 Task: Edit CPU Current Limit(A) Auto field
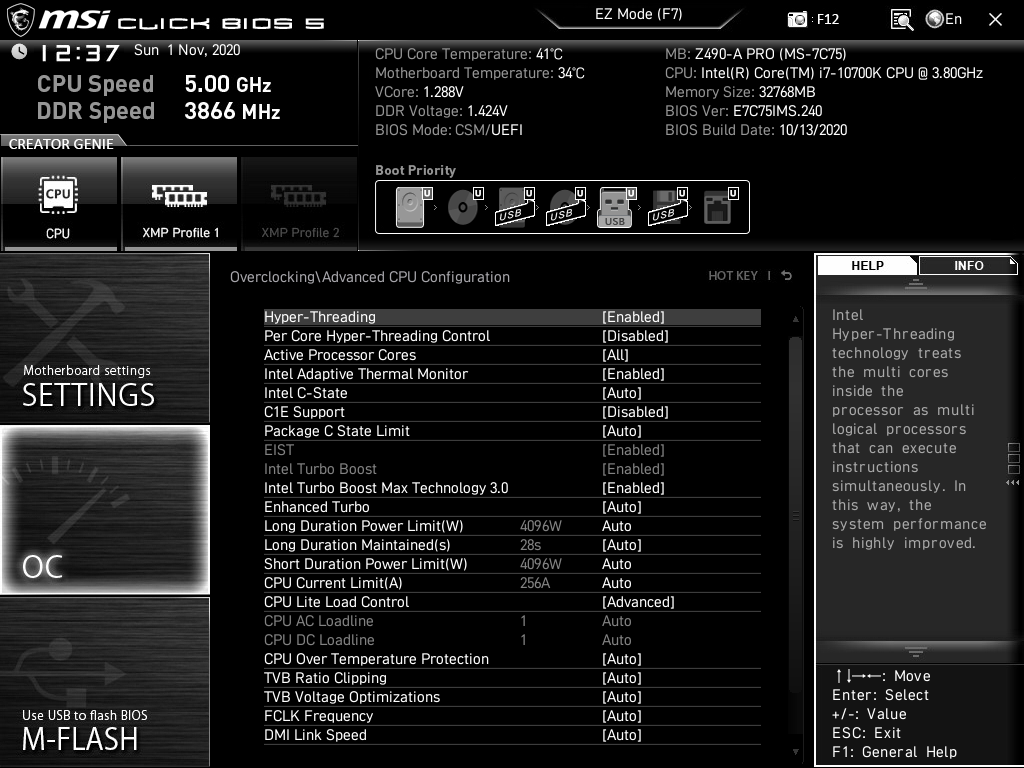[616, 583]
